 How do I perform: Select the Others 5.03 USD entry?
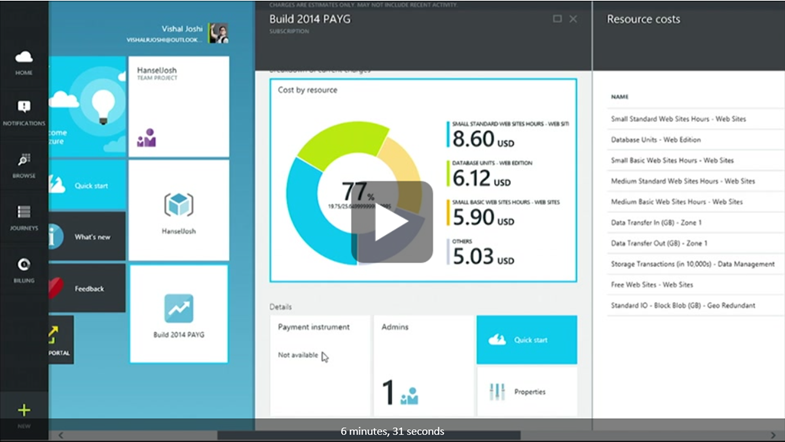point(482,252)
